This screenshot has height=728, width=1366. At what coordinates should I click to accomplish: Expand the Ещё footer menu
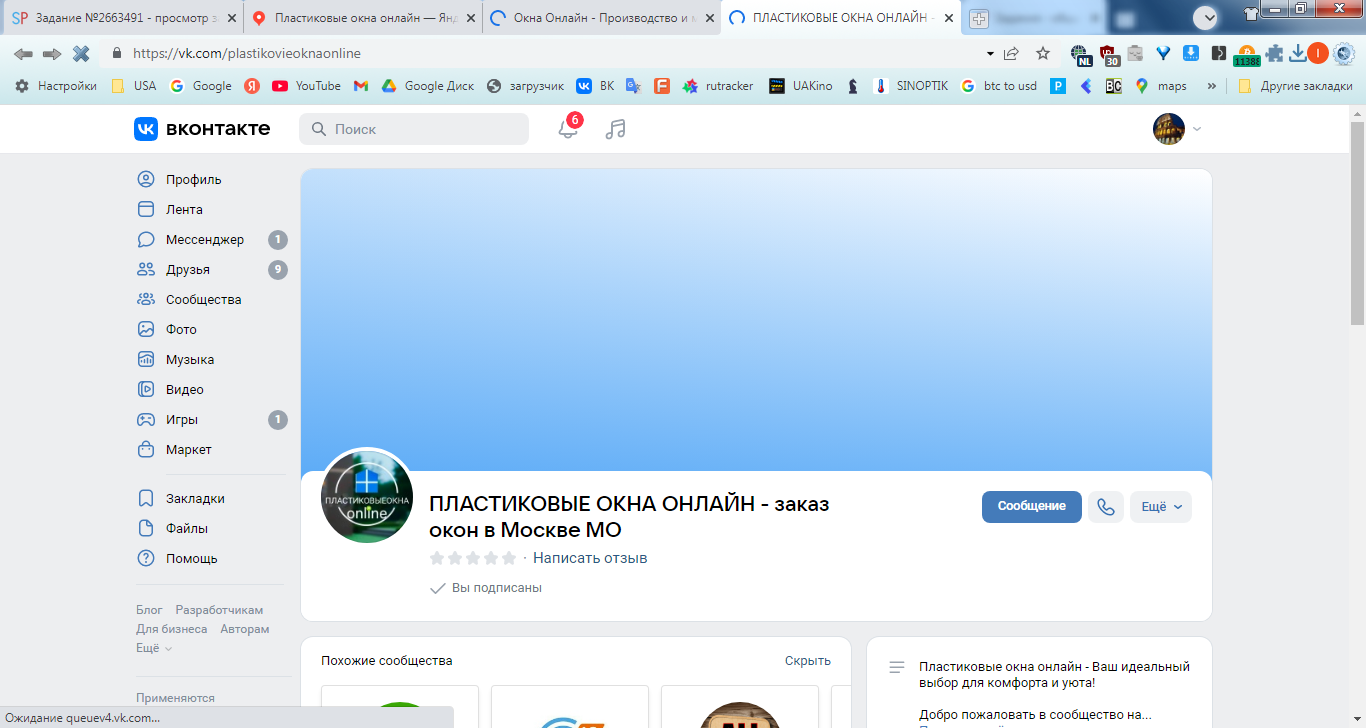(154, 648)
